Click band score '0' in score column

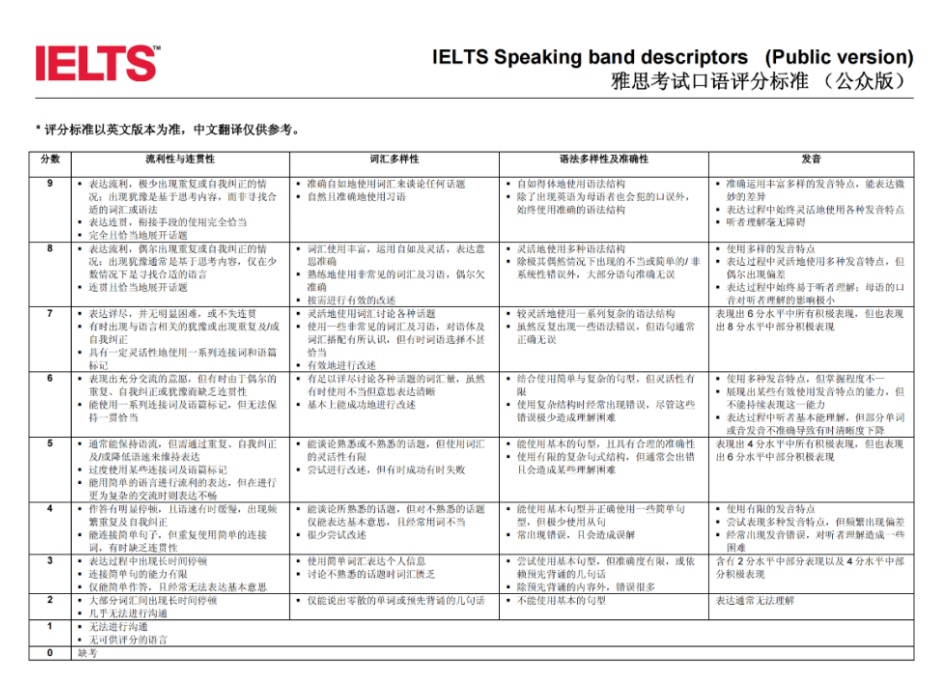point(50,653)
